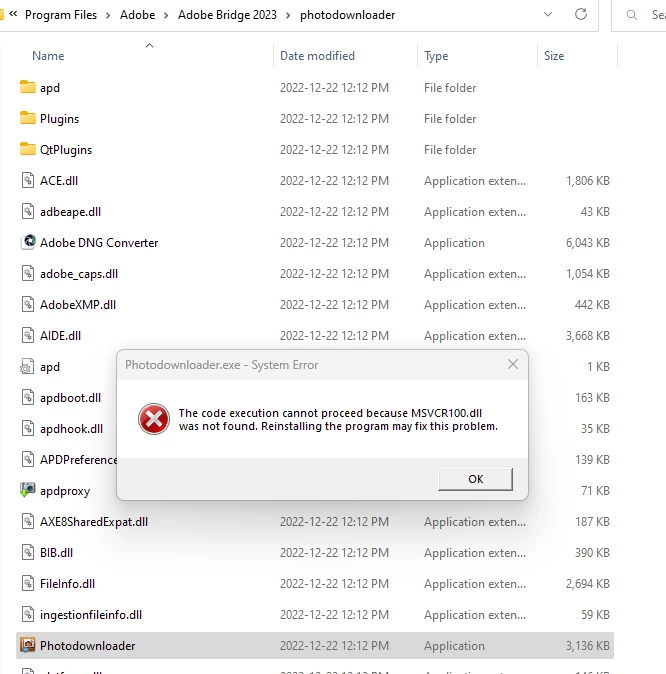
Task: Click the apdhook.dll file icon
Action: (28, 428)
